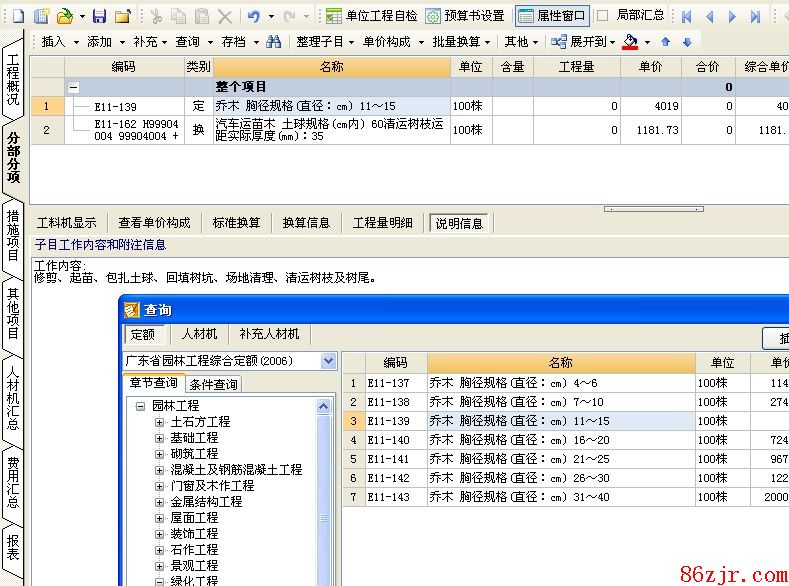Expand the 土石方工程 tree node

(x=159, y=422)
